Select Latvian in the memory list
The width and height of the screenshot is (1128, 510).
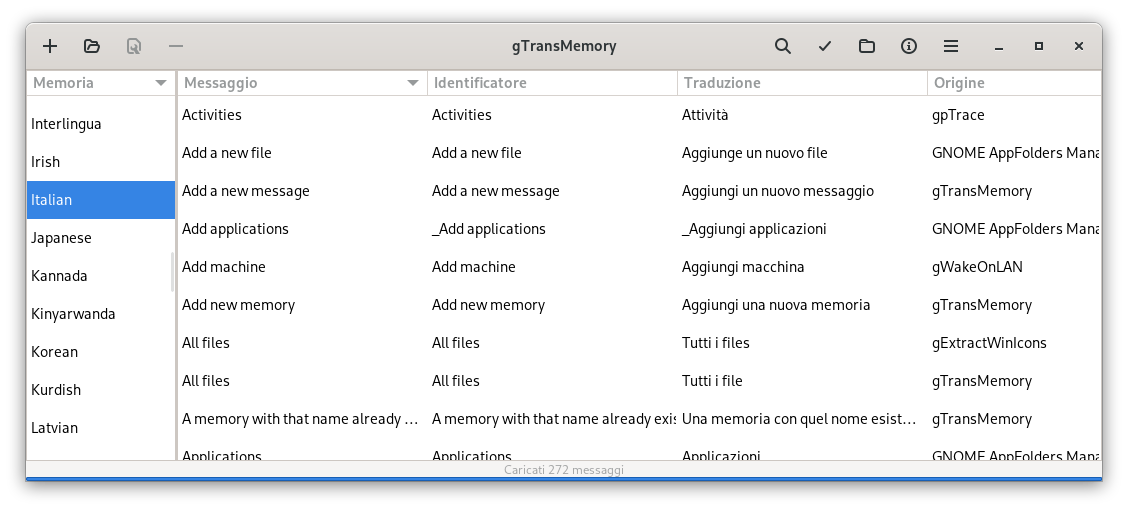tap(101, 428)
